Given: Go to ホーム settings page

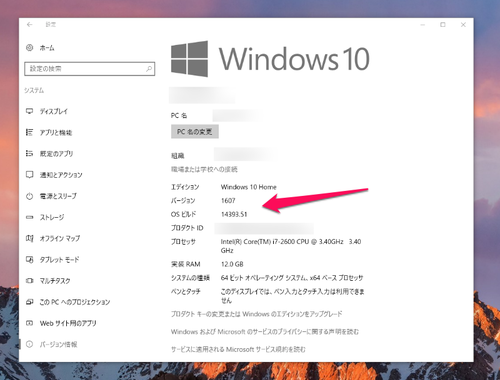Looking at the screenshot, I should click(47, 48).
